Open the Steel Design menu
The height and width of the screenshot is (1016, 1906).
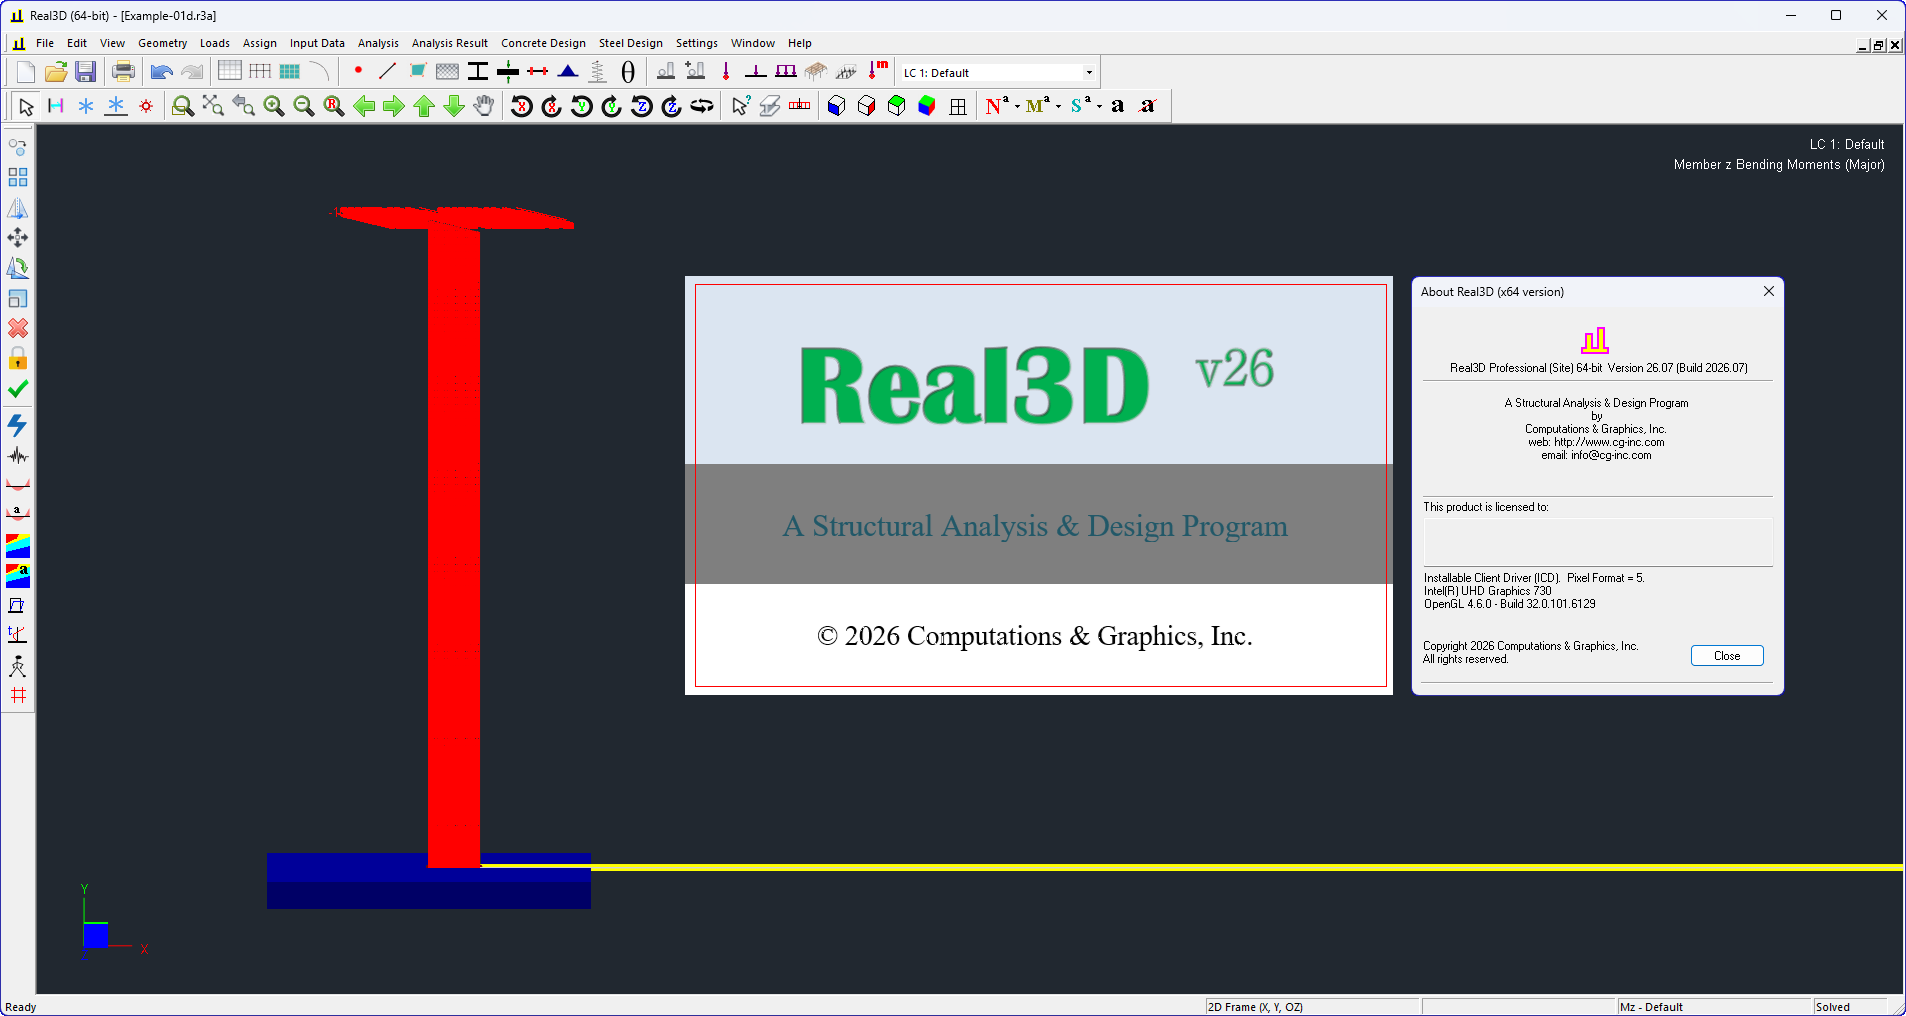(630, 43)
